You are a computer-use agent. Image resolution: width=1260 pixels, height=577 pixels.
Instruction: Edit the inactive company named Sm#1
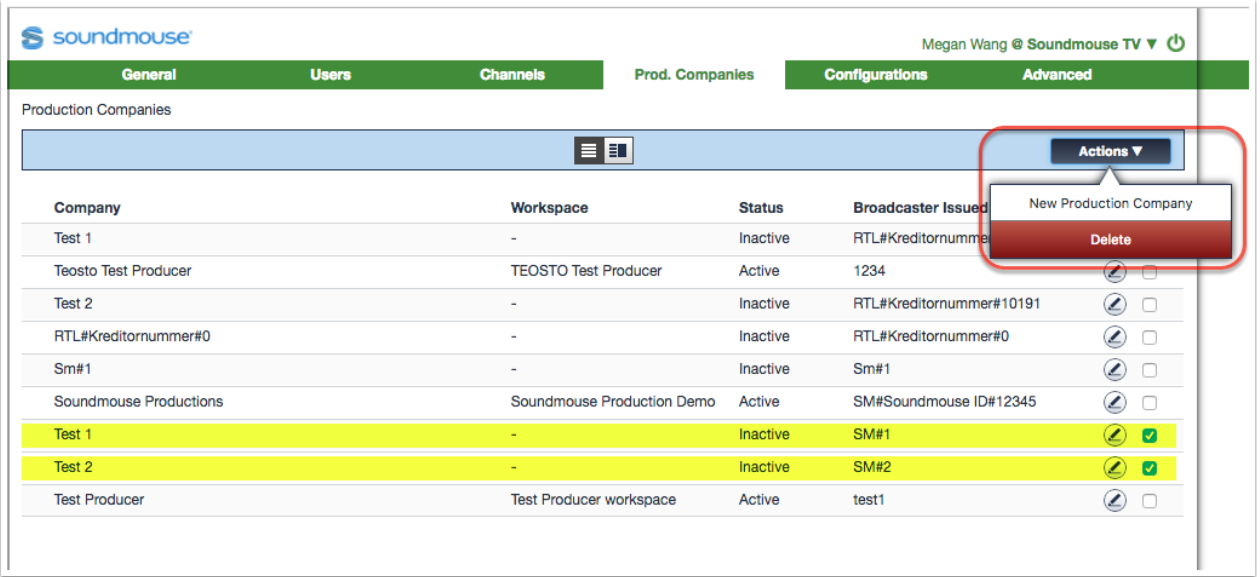pos(1115,370)
